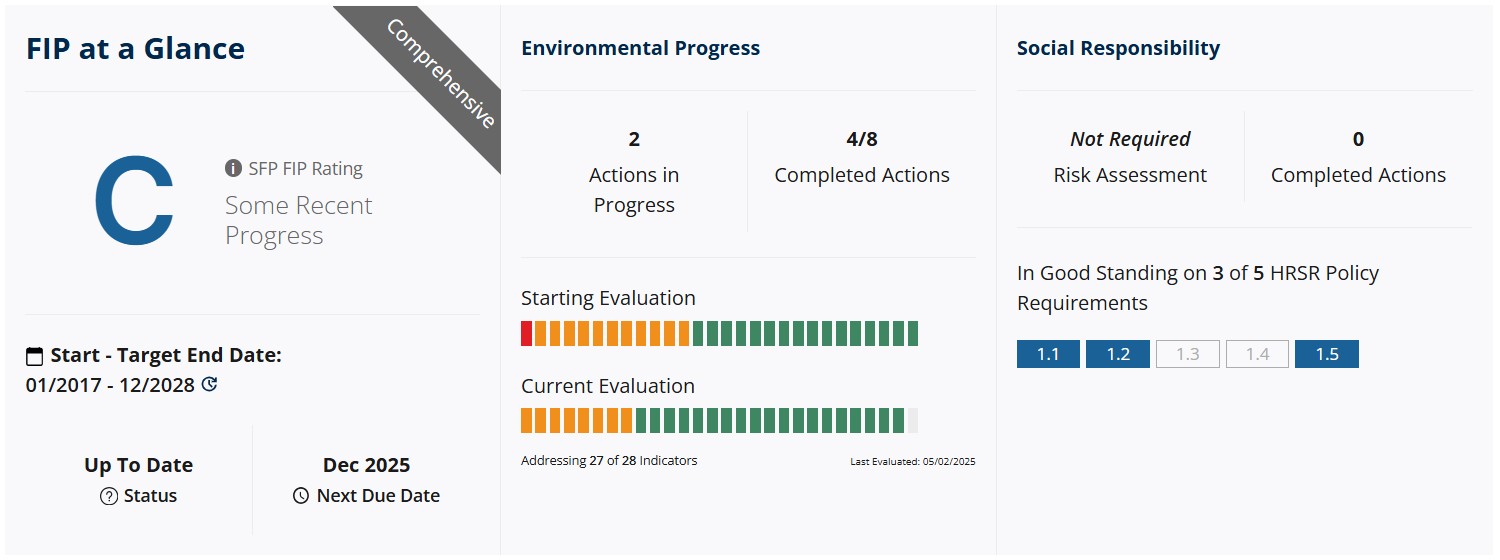Click the clock icon by Next Due Date
The height and width of the screenshot is (560, 1500).
point(301,496)
